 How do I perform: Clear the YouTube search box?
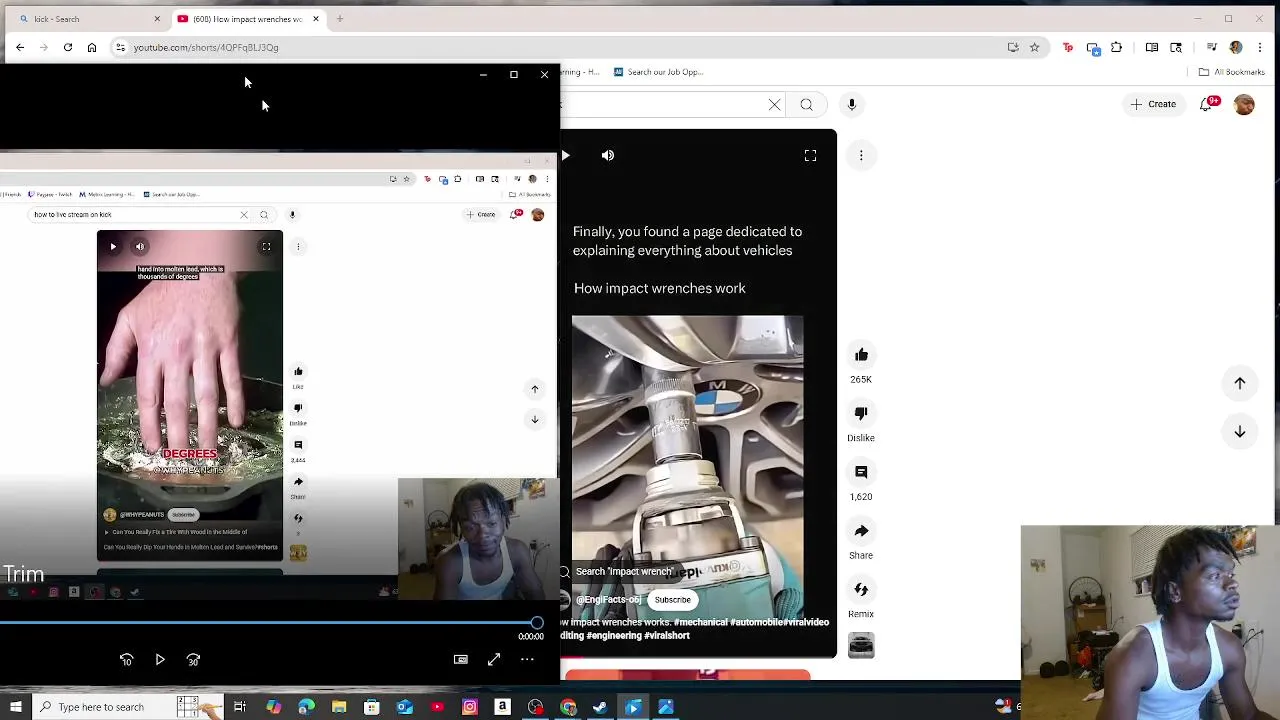(x=775, y=104)
